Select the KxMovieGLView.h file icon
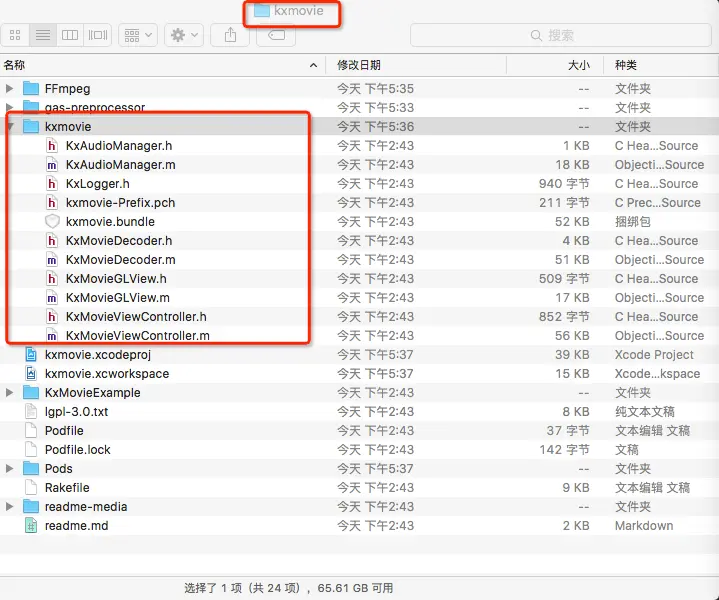Viewport: 719px width, 600px height. pos(52,279)
